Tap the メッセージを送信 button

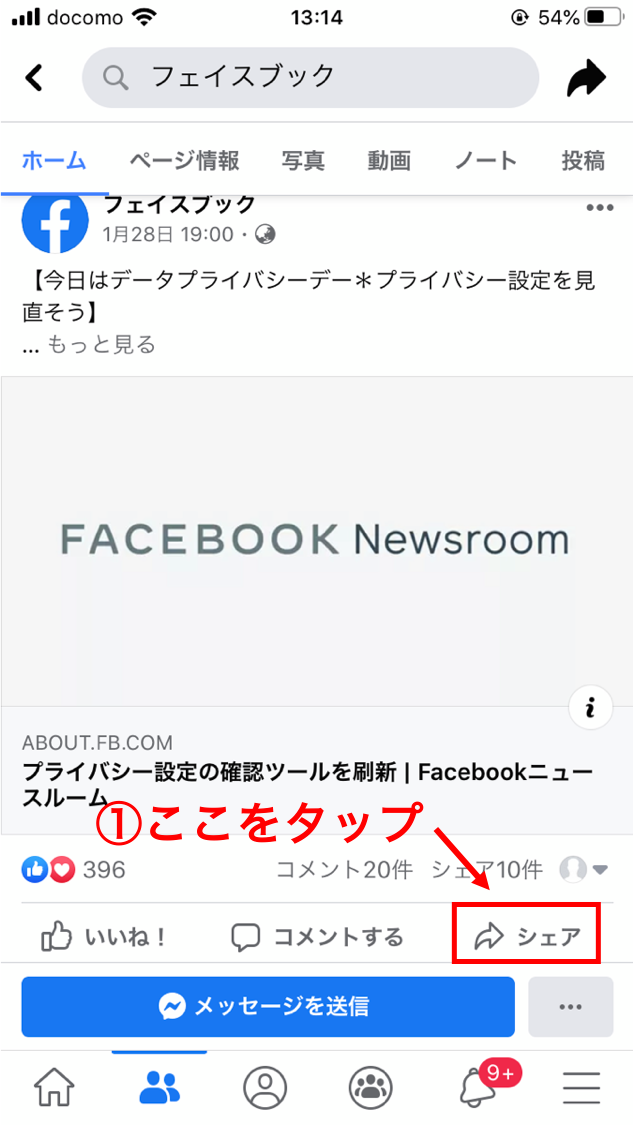tap(268, 1007)
